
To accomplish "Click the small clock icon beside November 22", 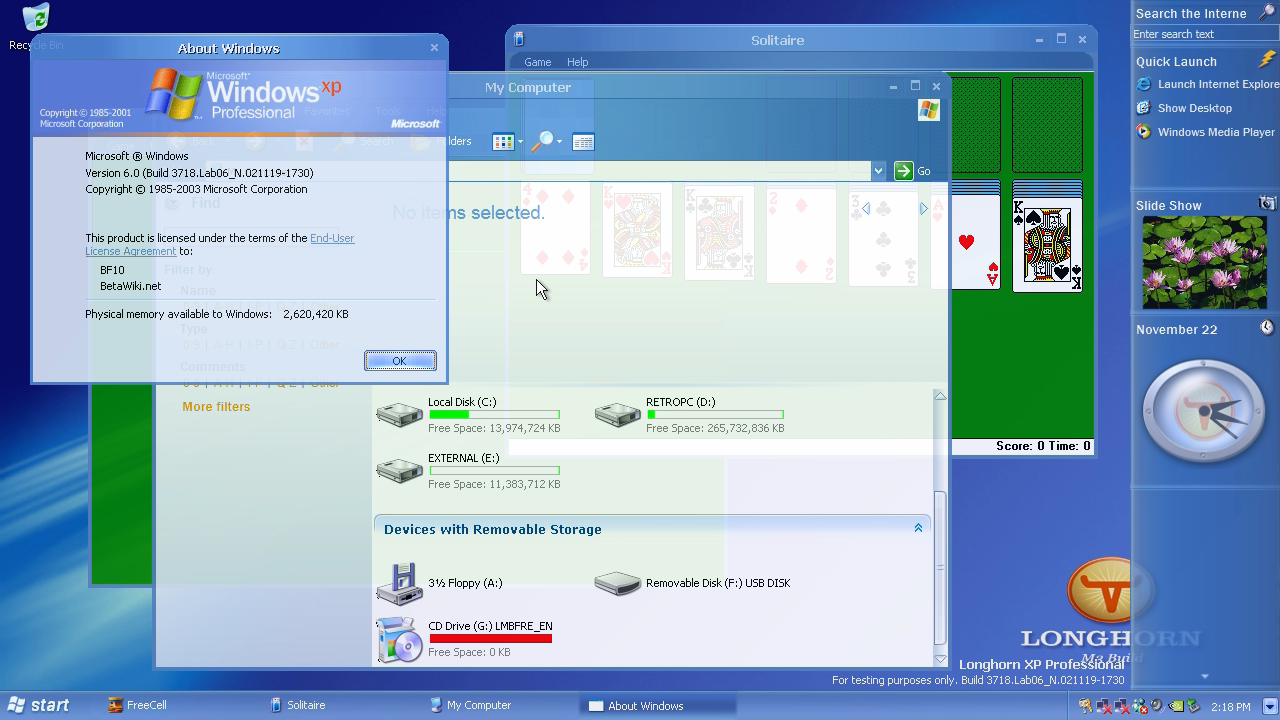I will (x=1267, y=328).
